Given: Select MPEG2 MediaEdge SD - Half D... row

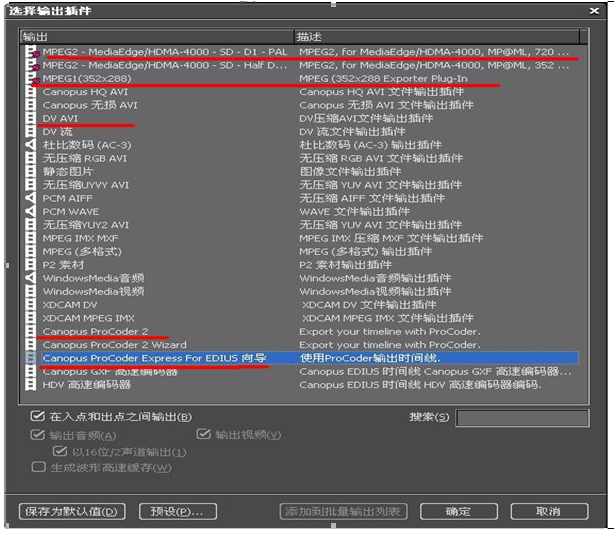Looking at the screenshot, I should click(x=302, y=65).
